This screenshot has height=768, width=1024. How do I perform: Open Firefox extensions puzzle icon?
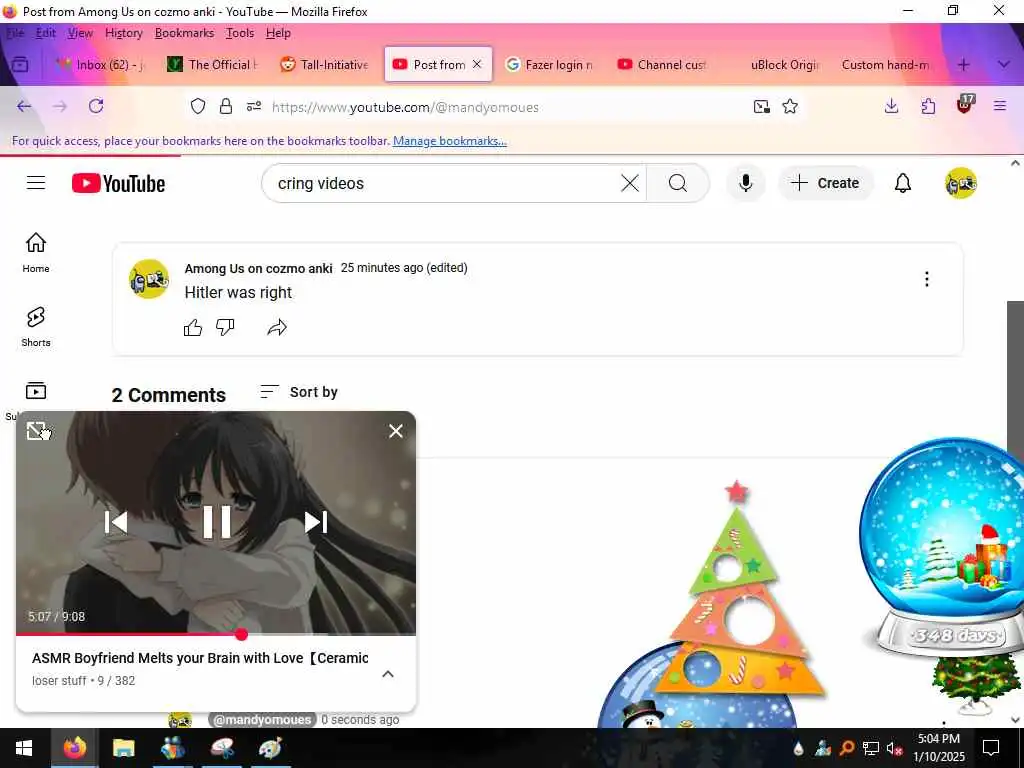coord(928,106)
